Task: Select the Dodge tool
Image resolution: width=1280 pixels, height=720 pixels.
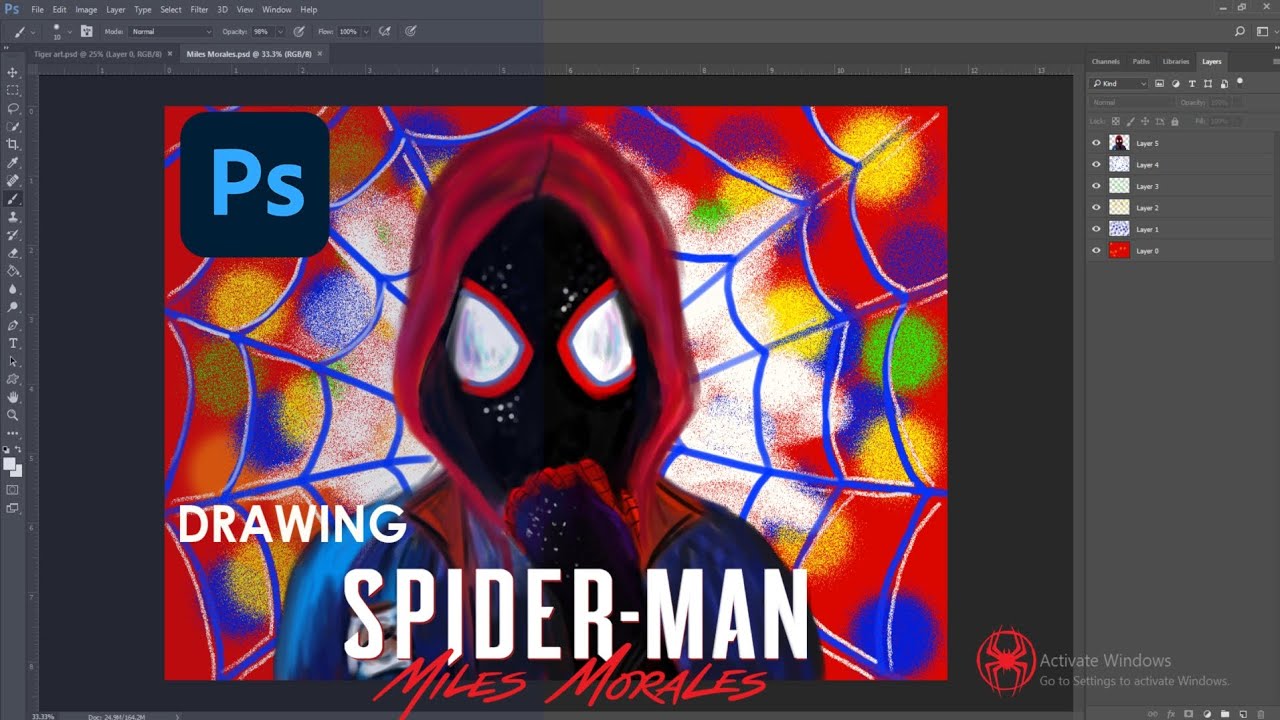Action: (13, 306)
